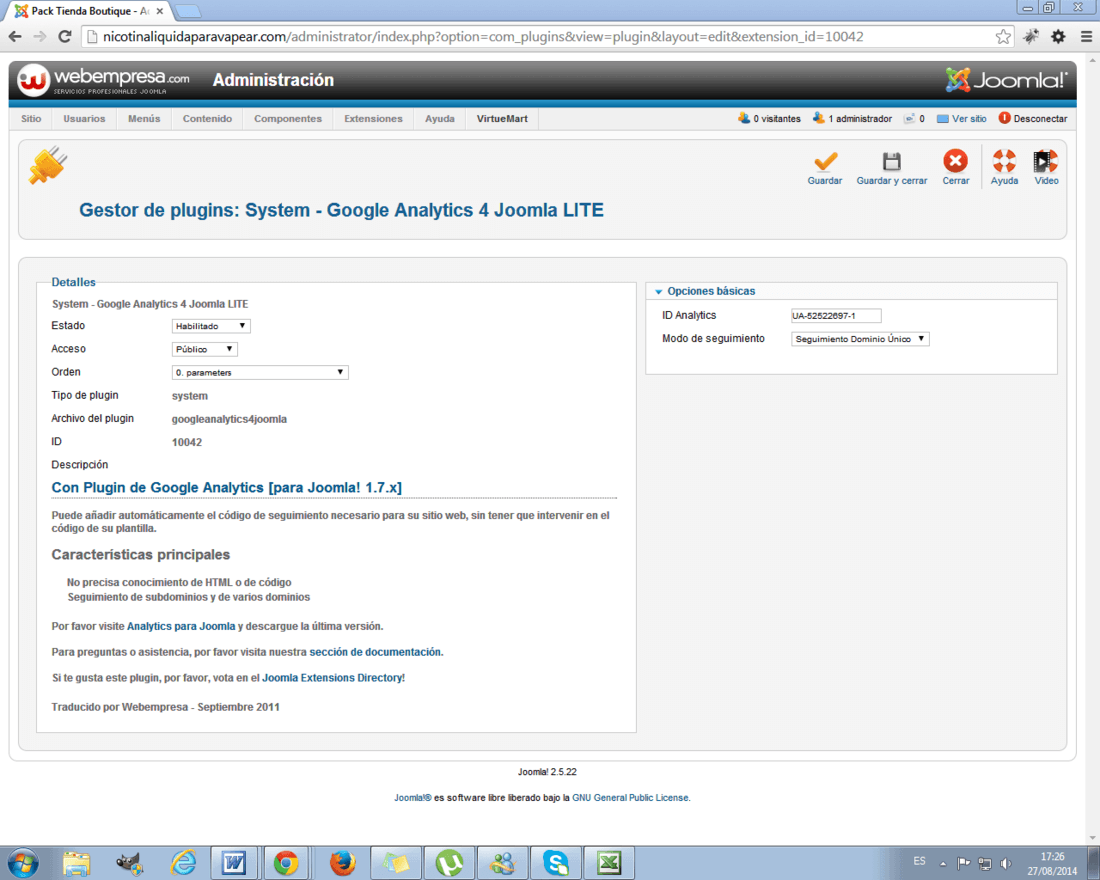This screenshot has height=880, width=1100.
Task: Click the ID Analytics input field
Action: click(x=836, y=316)
